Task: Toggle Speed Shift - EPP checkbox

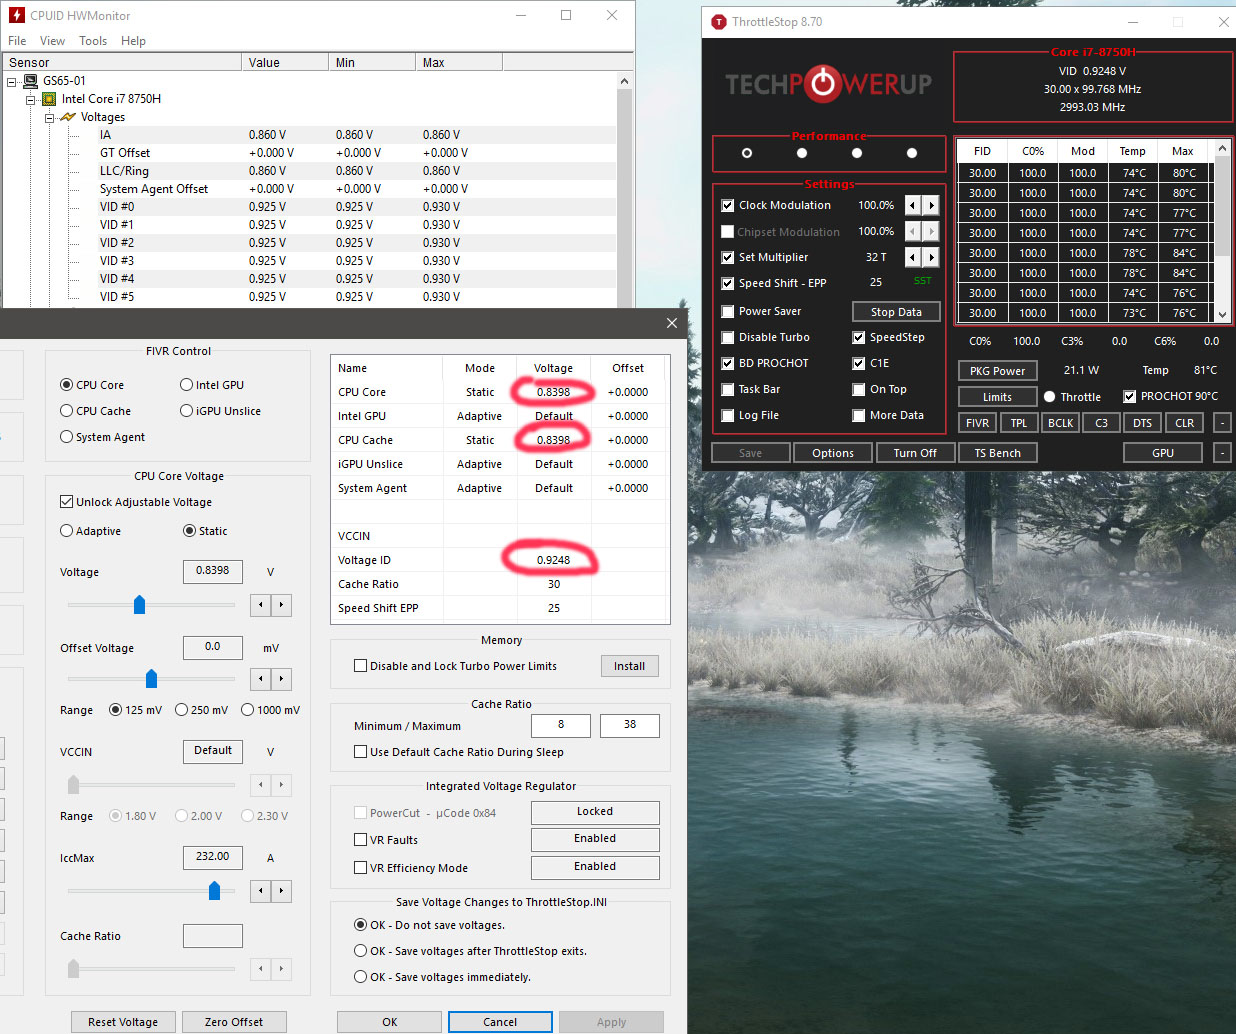Action: pos(728,283)
